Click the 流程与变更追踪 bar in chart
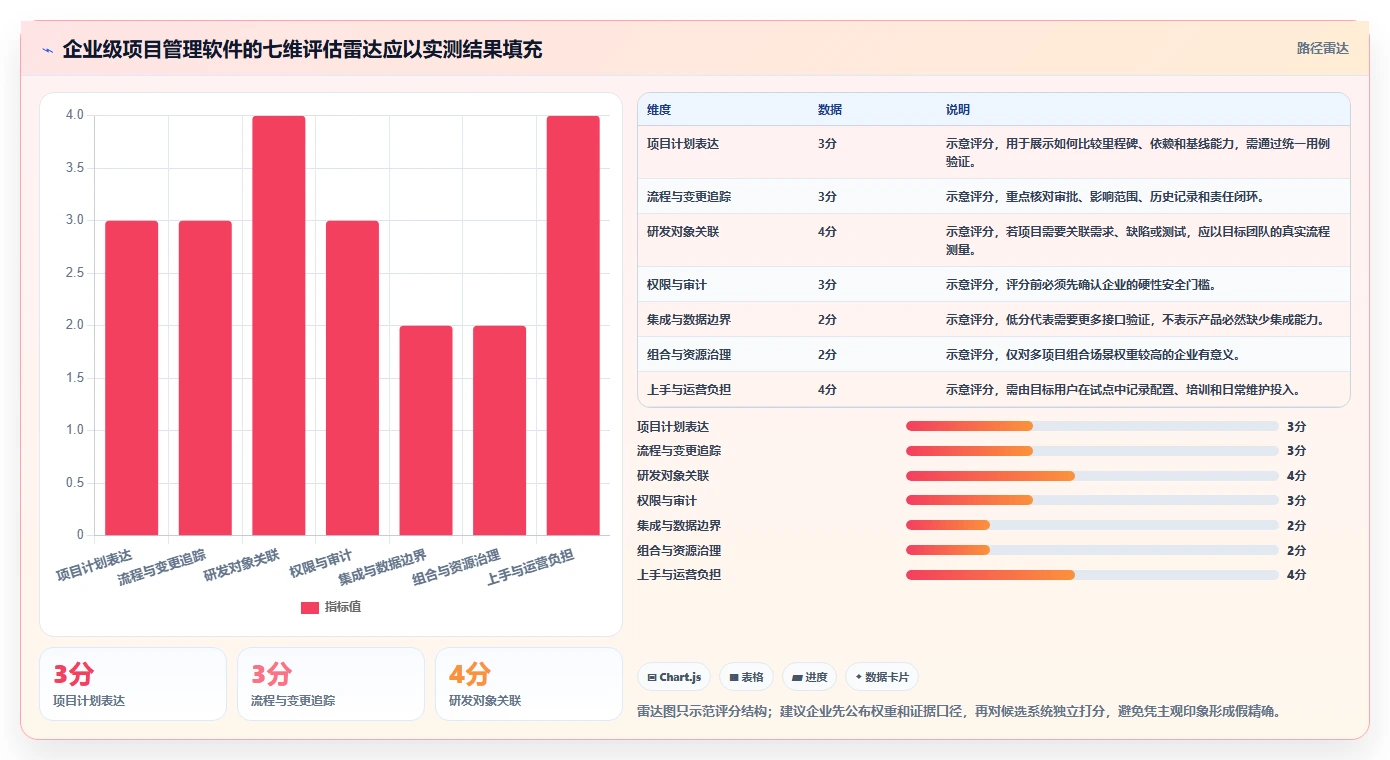1390x760 pixels. (x=205, y=378)
